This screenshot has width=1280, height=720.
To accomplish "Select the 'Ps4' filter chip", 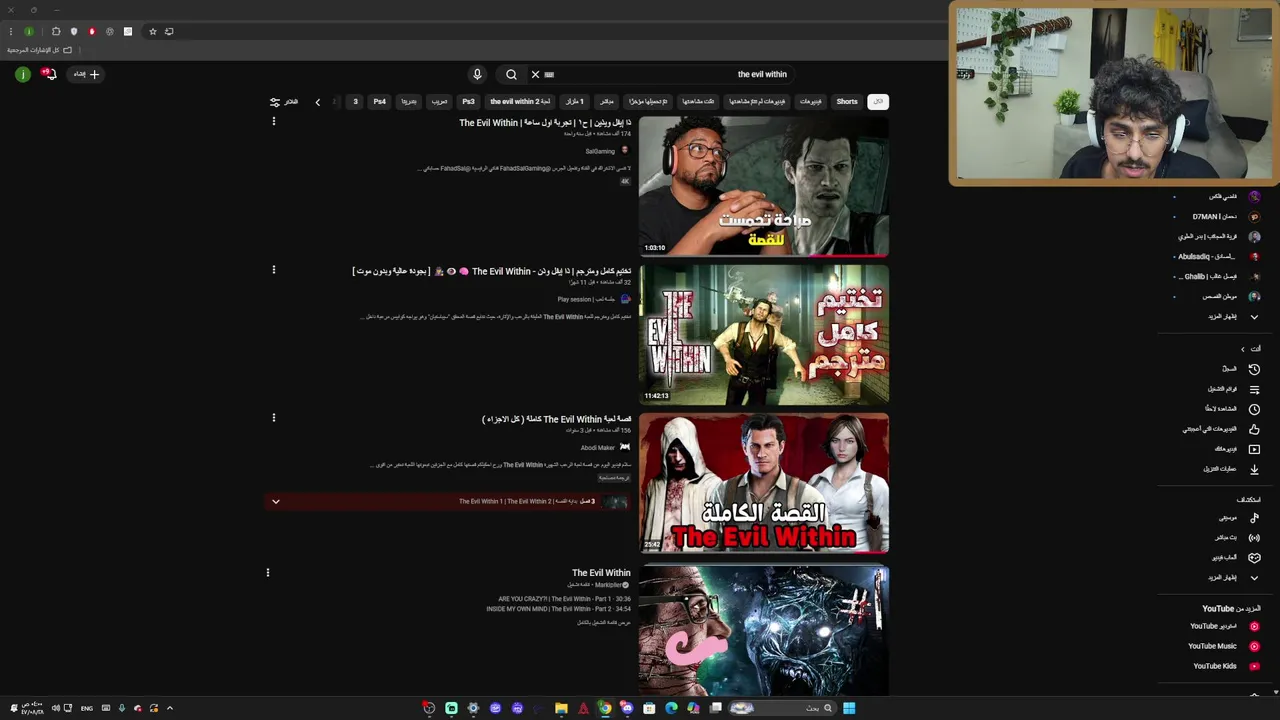I will [379, 102].
